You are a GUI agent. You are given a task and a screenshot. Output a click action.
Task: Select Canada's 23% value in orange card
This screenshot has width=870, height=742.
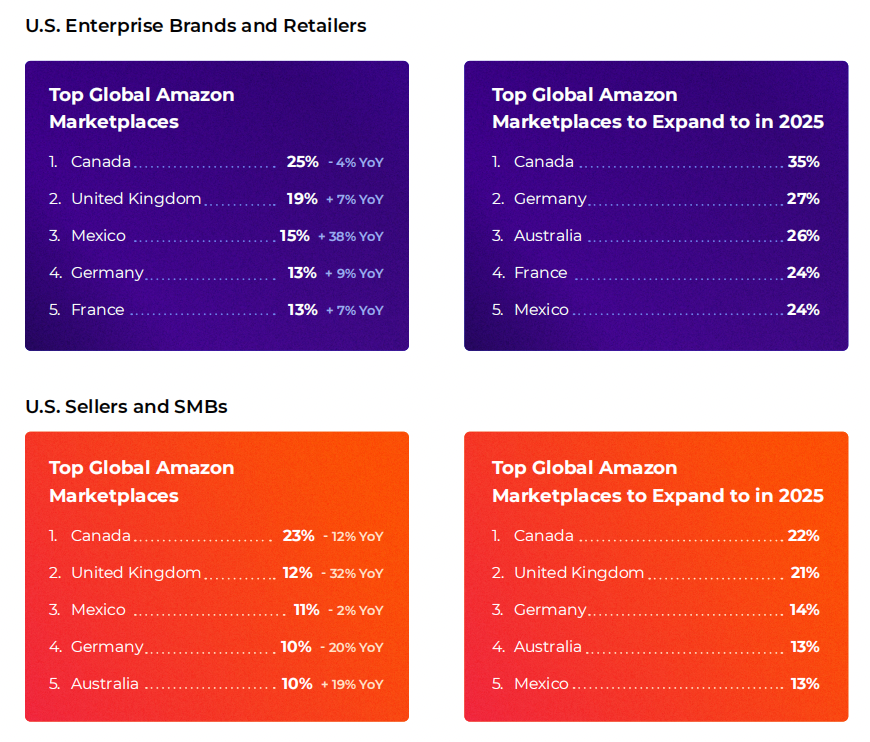click(298, 536)
